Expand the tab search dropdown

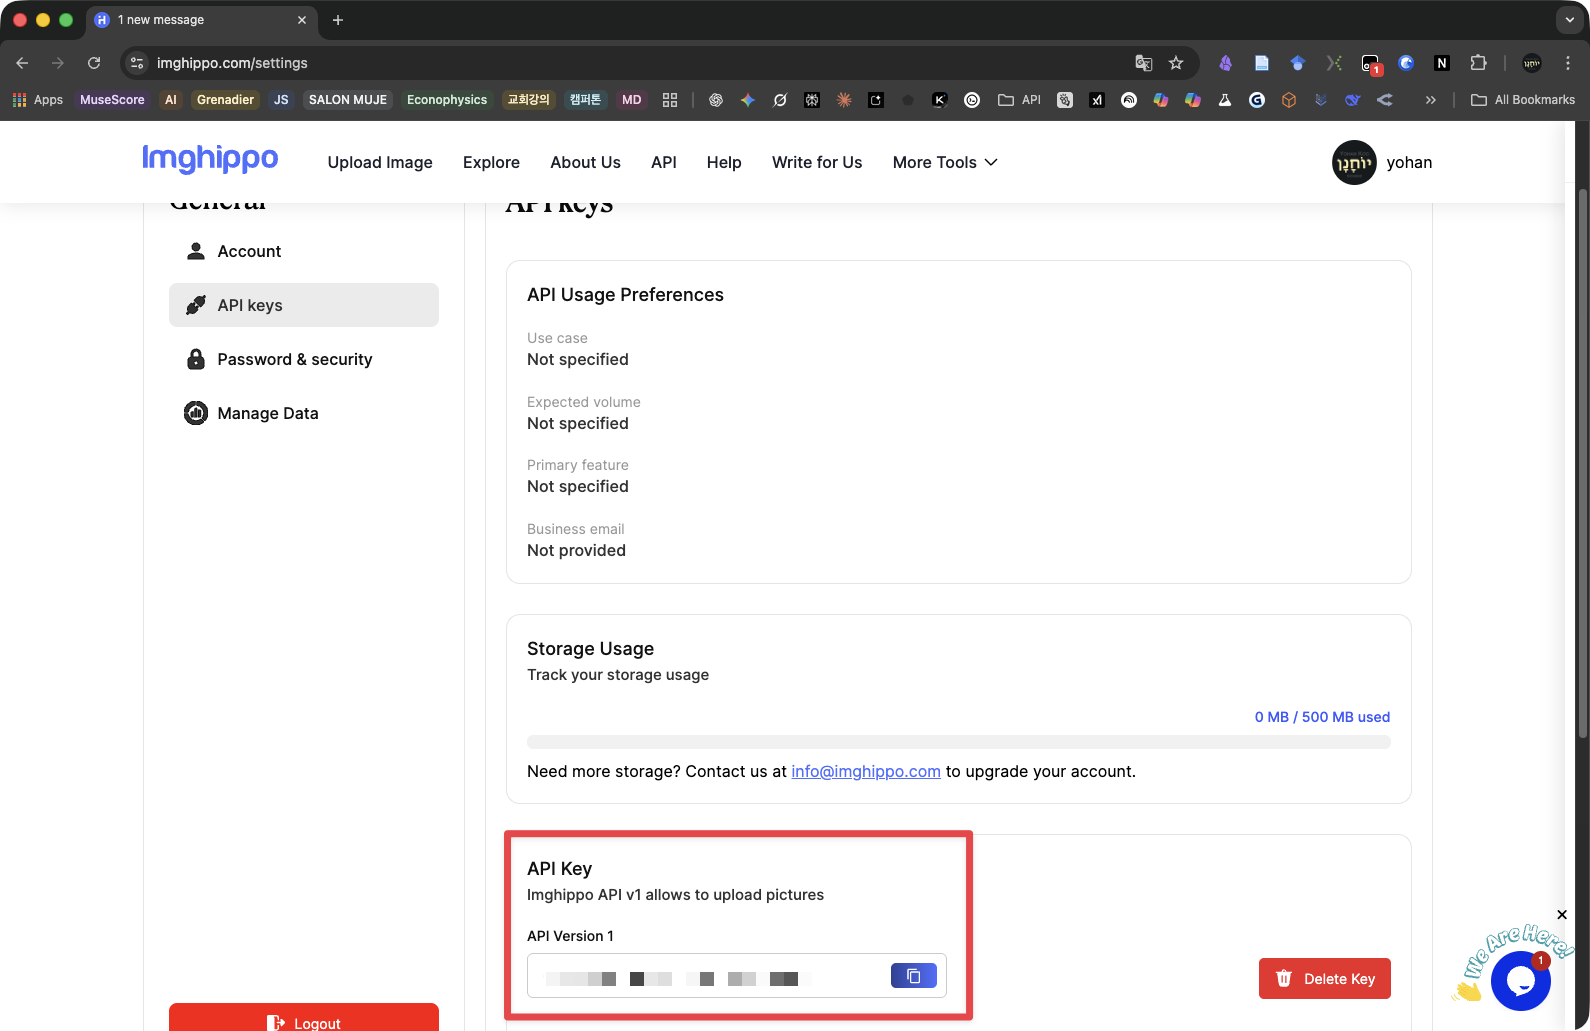[1569, 20]
